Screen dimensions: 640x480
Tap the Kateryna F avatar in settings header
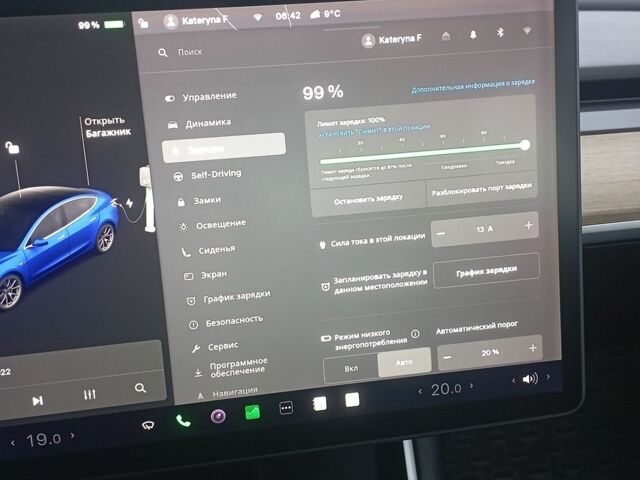point(368,41)
